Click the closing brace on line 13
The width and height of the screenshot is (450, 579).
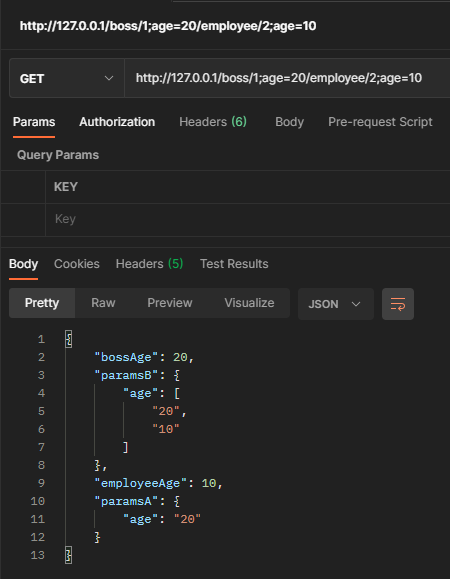[69, 555]
